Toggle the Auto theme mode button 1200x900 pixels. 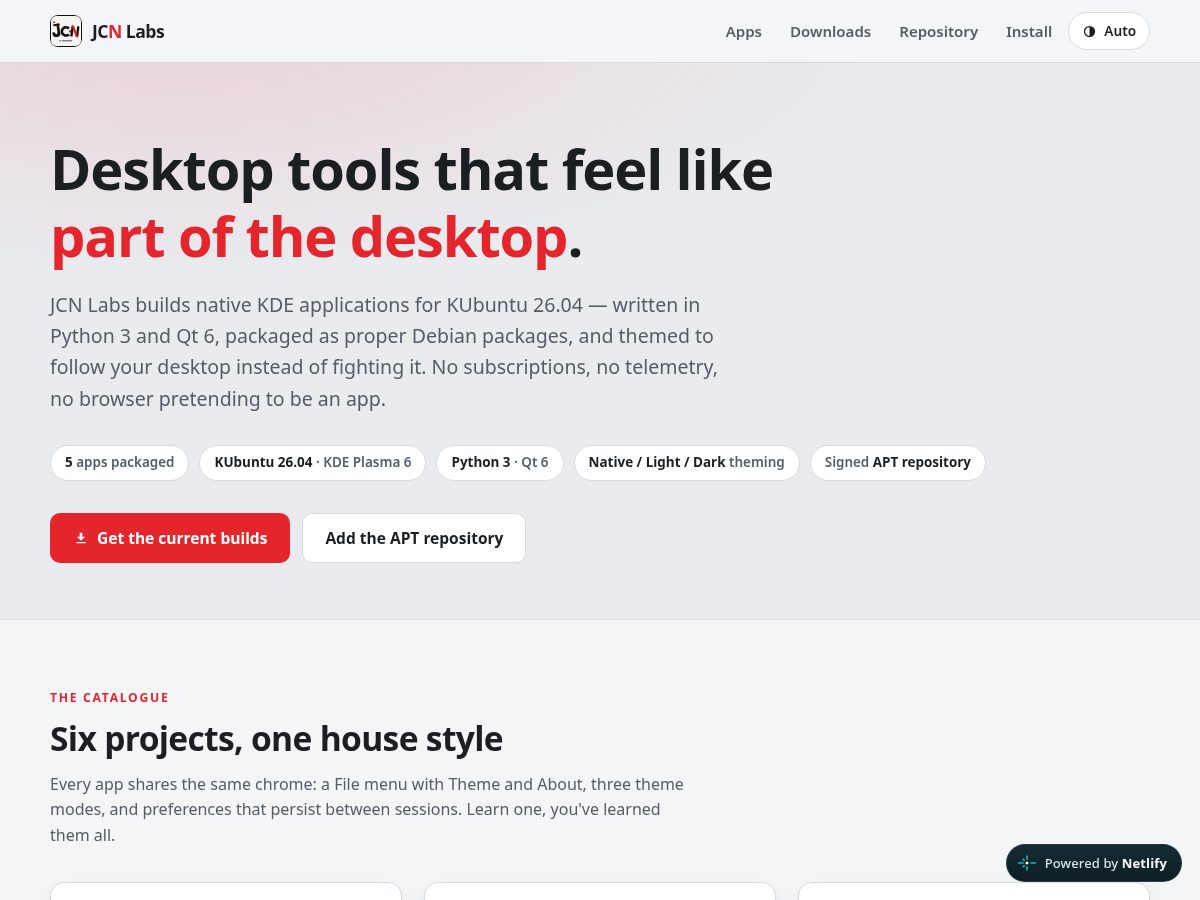click(1109, 31)
